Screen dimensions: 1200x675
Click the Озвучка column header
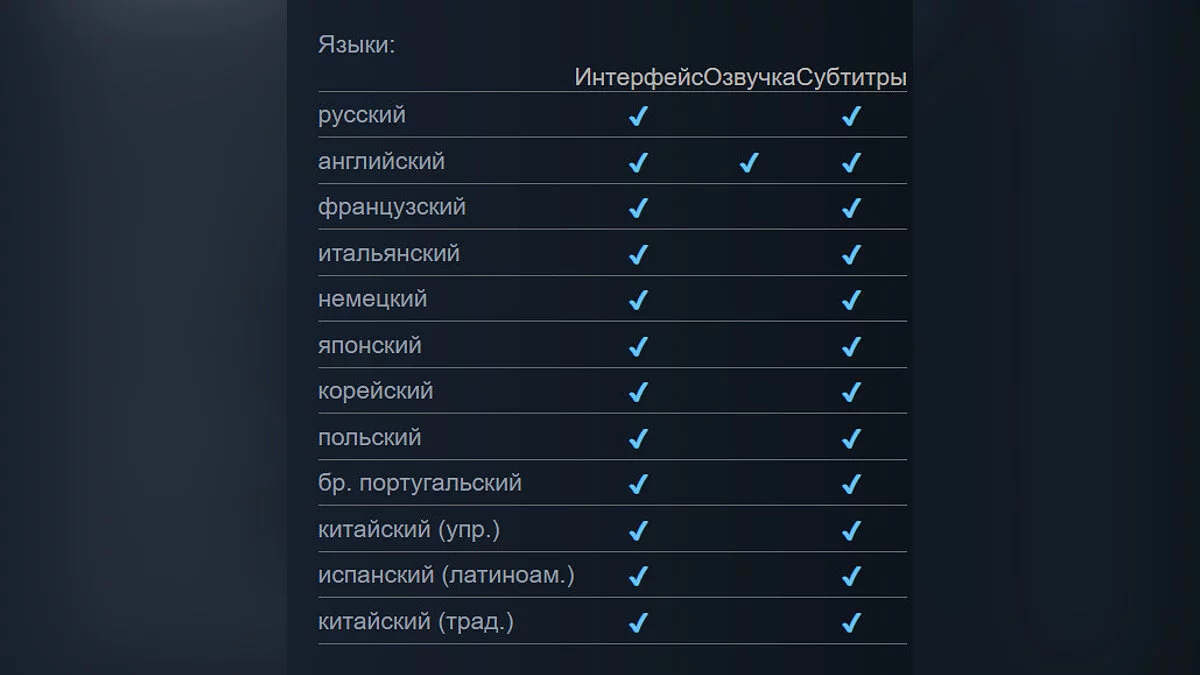point(750,78)
